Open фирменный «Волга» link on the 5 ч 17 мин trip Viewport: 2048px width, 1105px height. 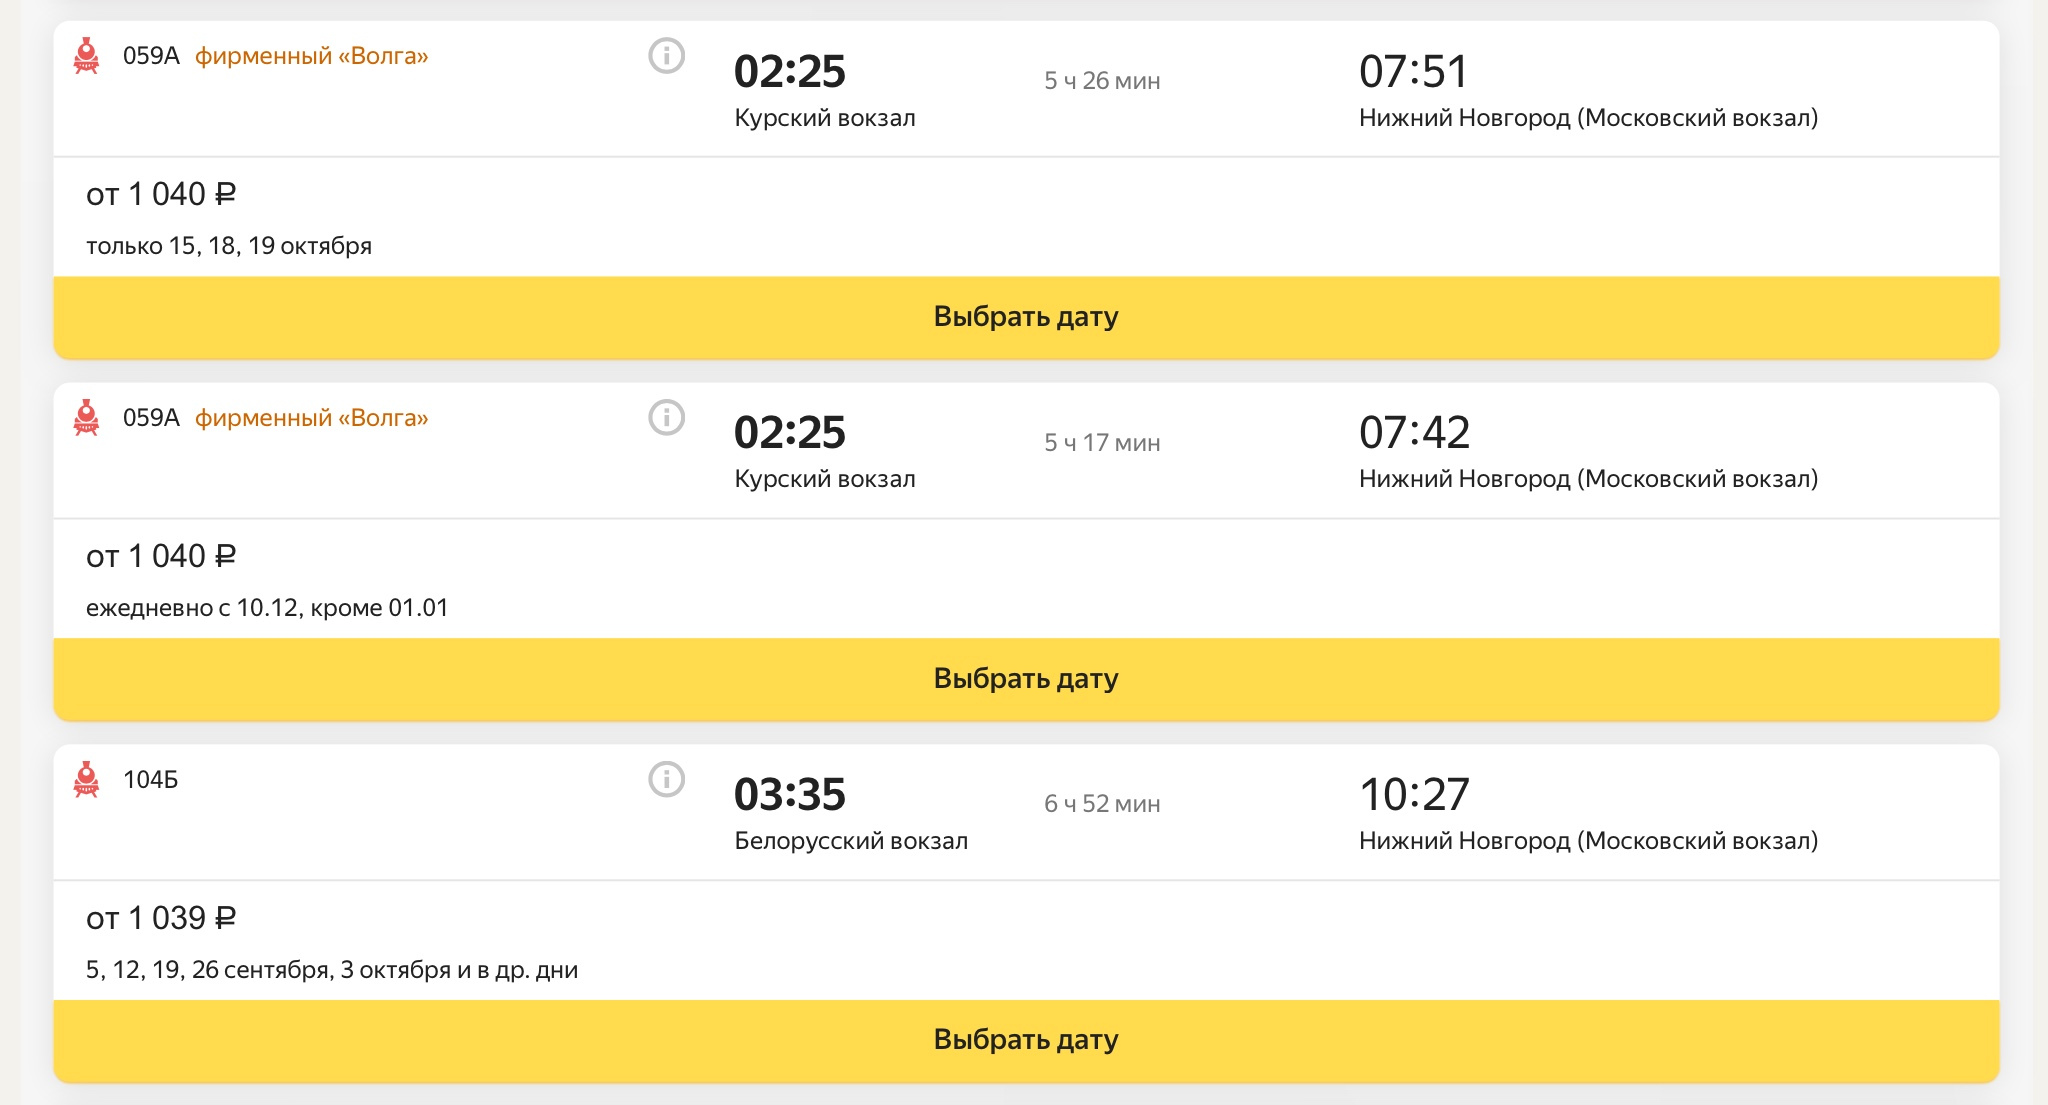(311, 418)
